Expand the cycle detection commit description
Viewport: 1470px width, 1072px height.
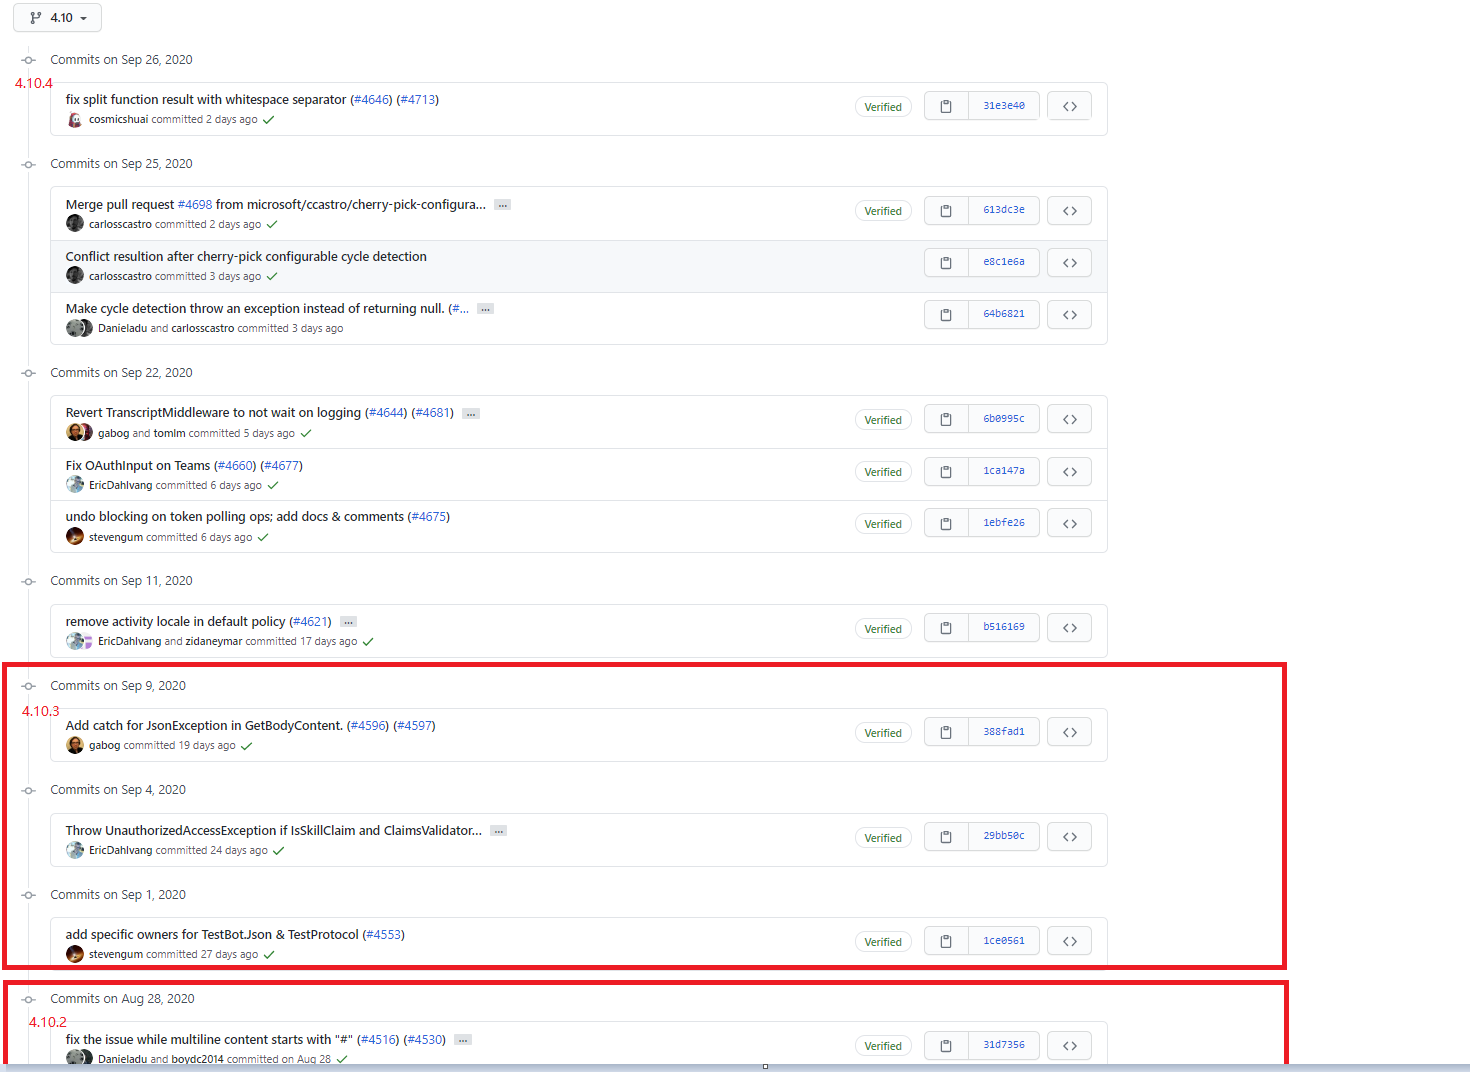(485, 308)
